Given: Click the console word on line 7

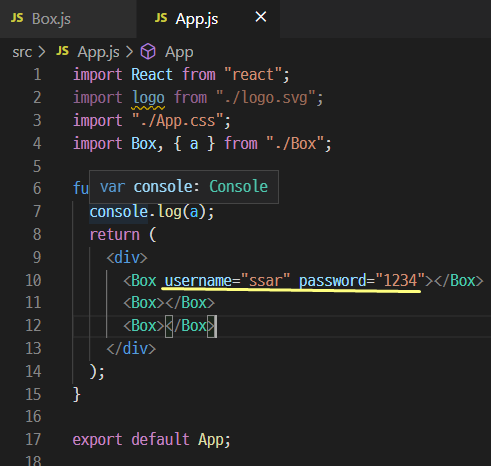Looking at the screenshot, I should tap(119, 212).
